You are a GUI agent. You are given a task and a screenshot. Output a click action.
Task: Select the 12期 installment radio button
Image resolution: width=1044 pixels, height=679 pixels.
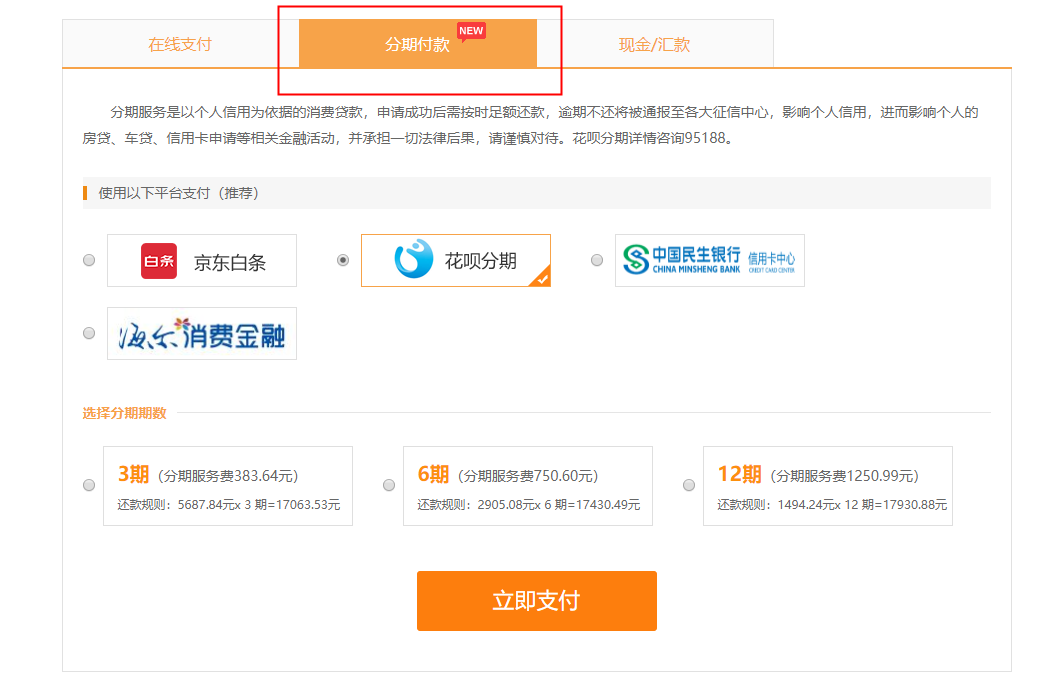click(688, 485)
